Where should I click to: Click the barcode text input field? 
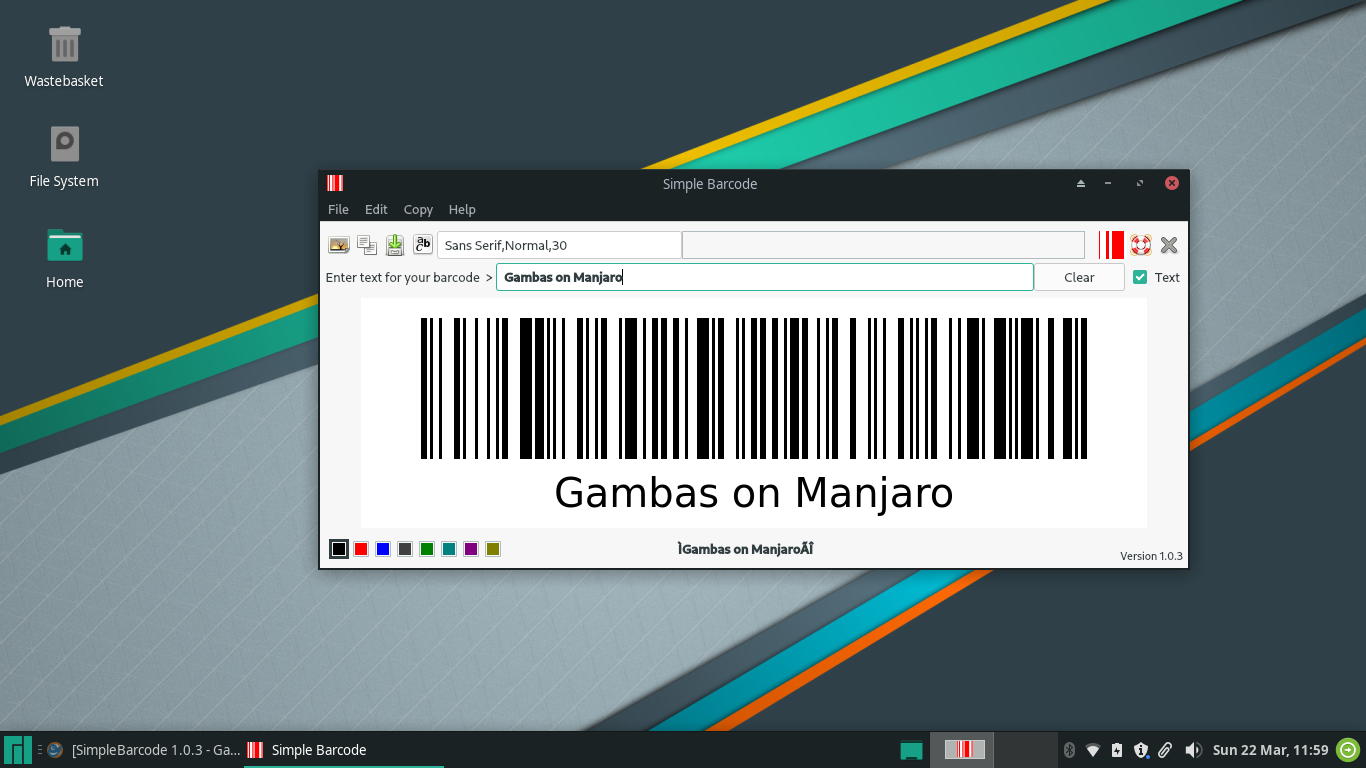(x=764, y=277)
